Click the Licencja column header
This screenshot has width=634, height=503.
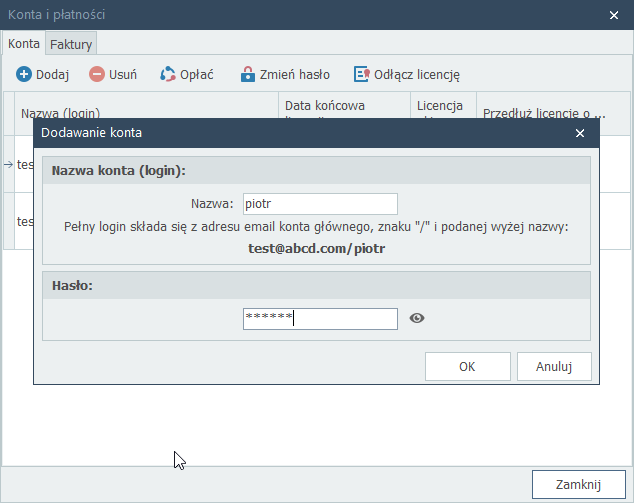442,105
